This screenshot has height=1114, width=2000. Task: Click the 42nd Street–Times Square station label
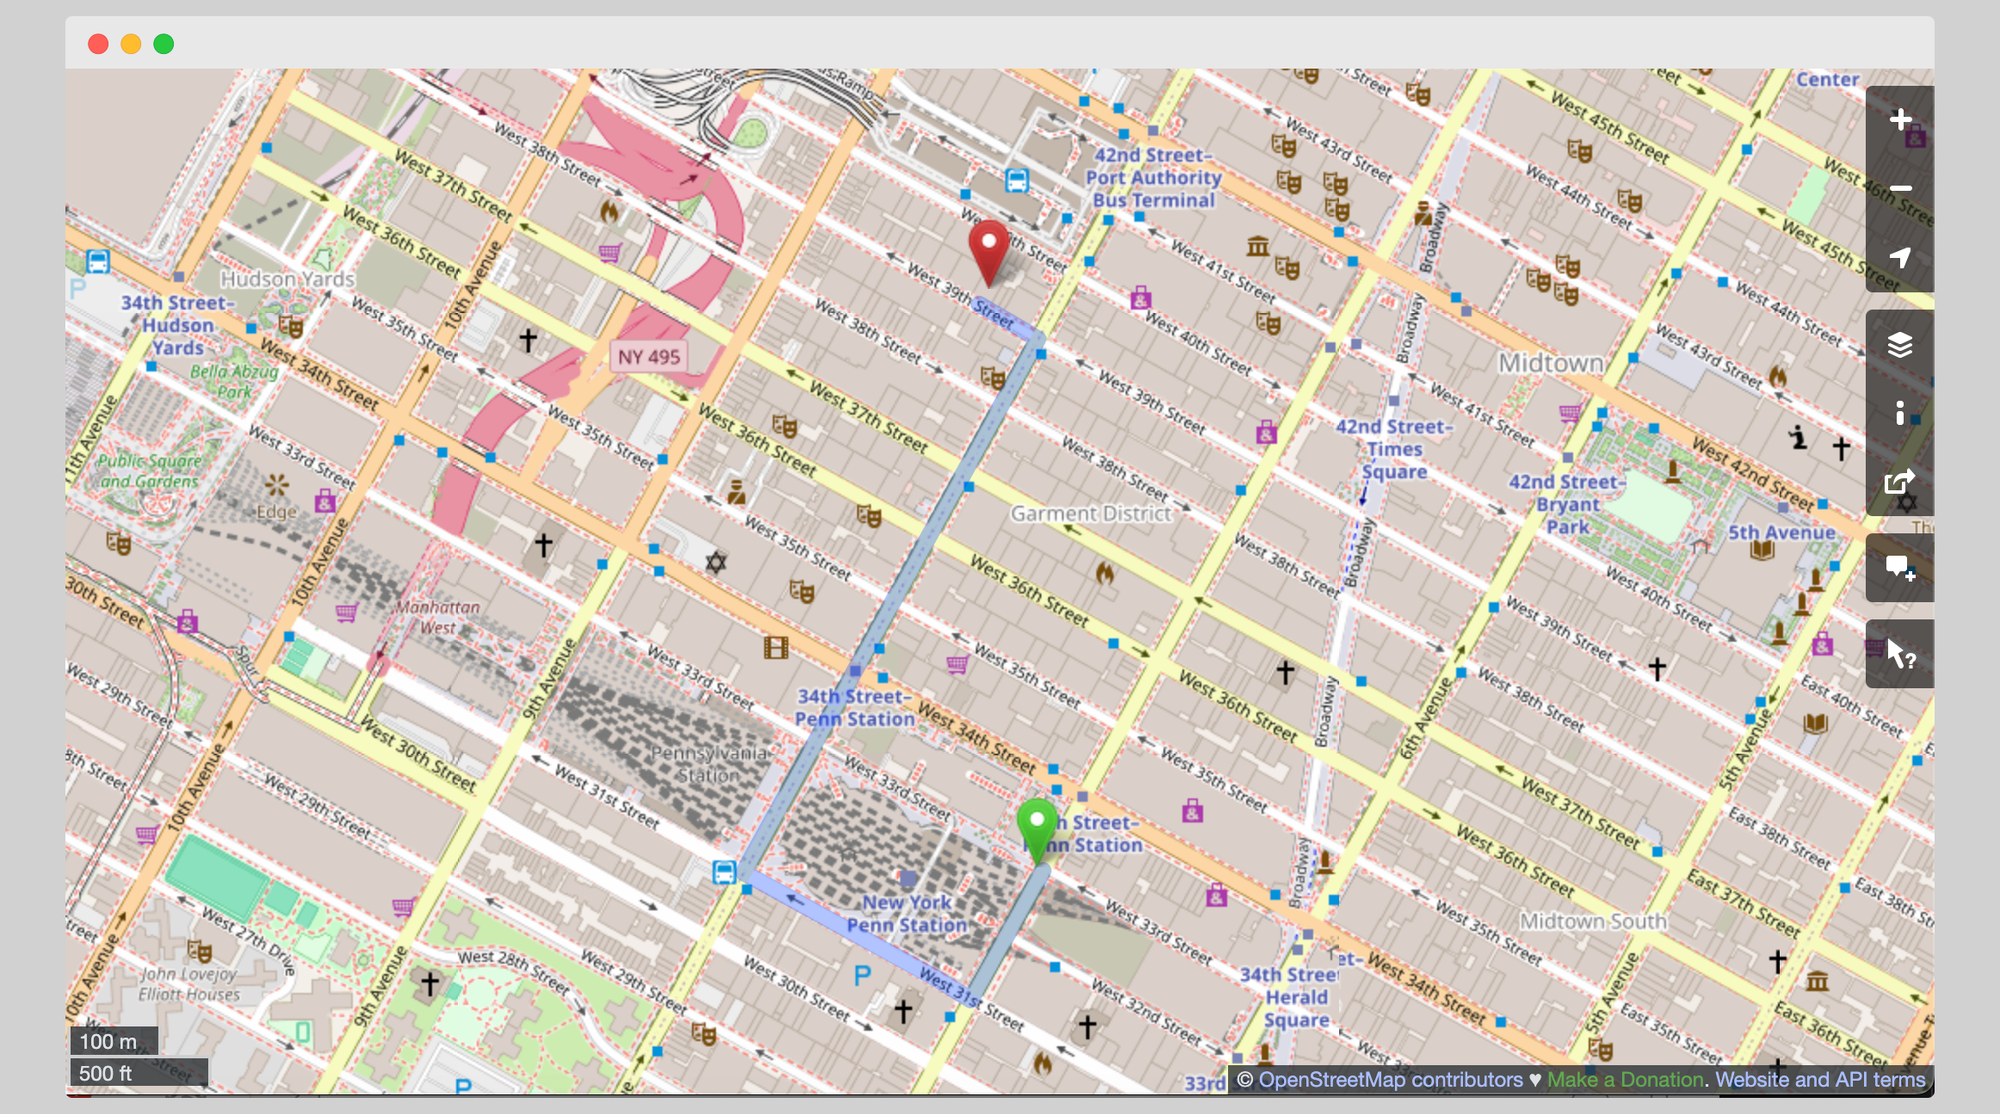1394,449
